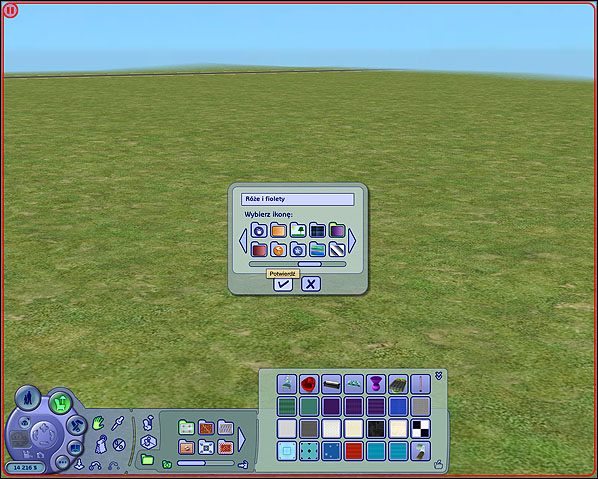Open the orange collection folder

point(186,447)
